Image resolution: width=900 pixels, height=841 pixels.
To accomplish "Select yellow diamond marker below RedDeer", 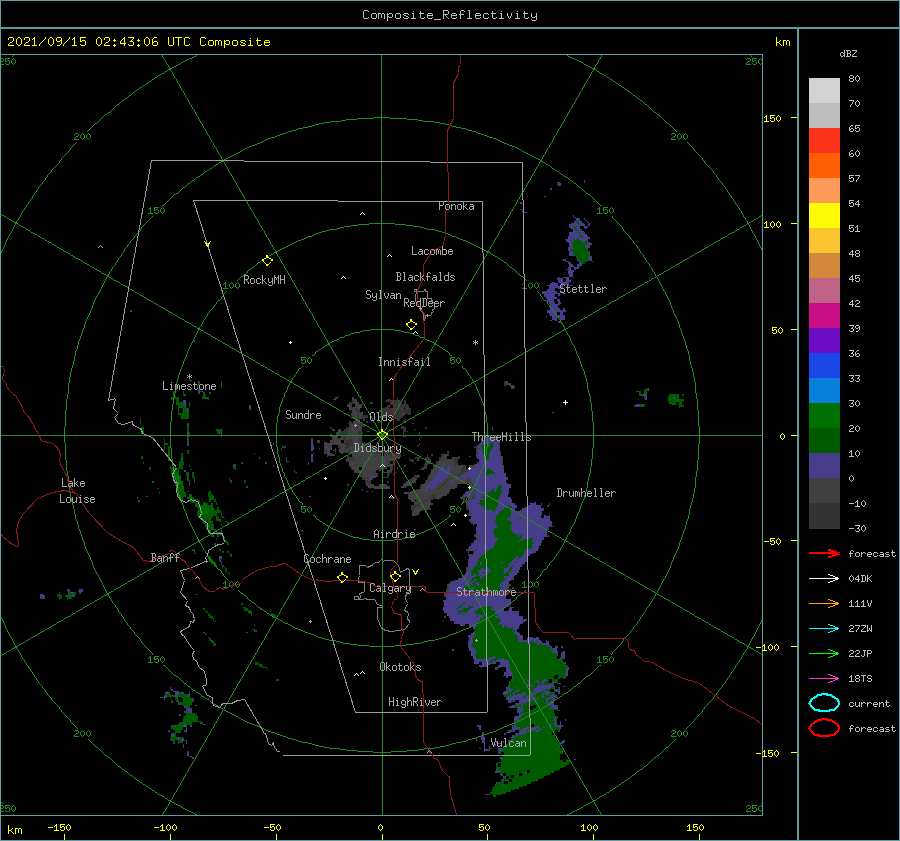I will tap(412, 325).
